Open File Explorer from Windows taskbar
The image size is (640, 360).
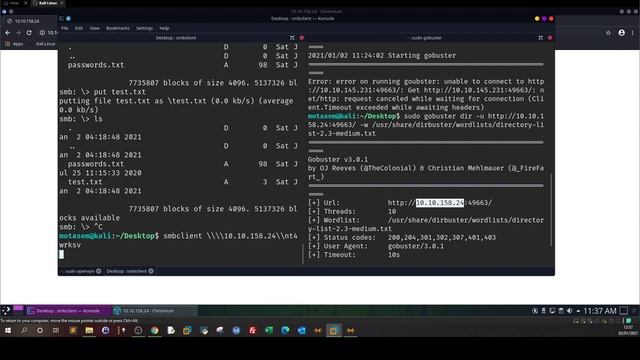[89, 330]
